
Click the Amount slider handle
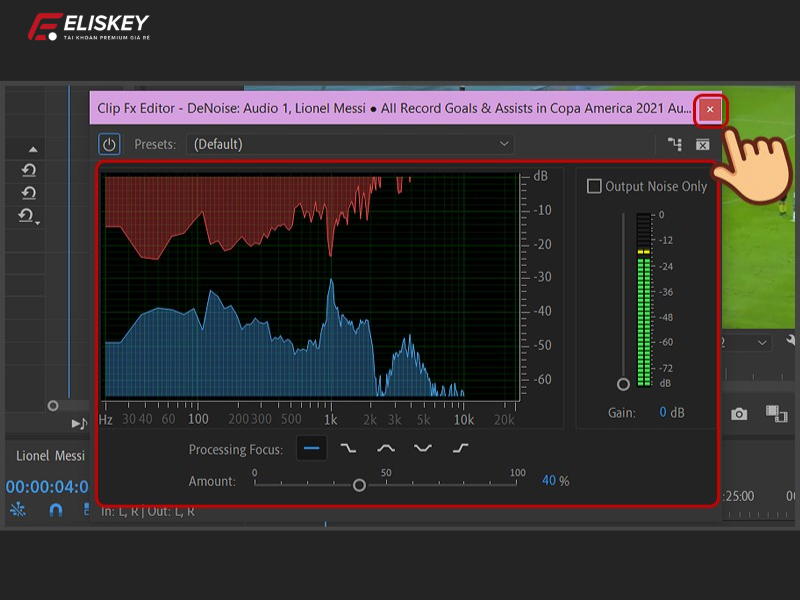[x=359, y=485]
